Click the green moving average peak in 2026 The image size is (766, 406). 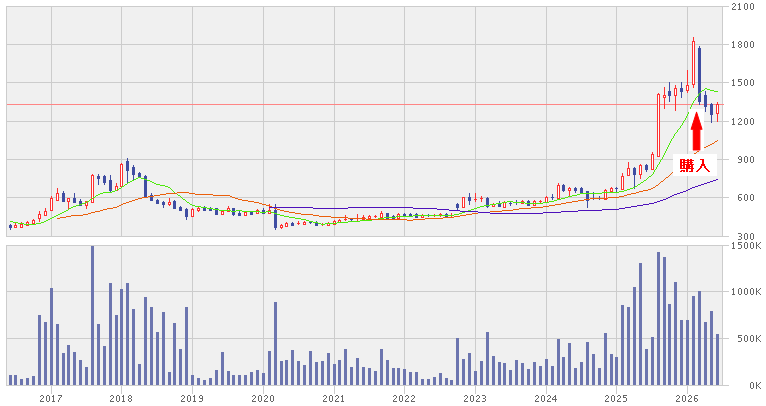[705, 89]
